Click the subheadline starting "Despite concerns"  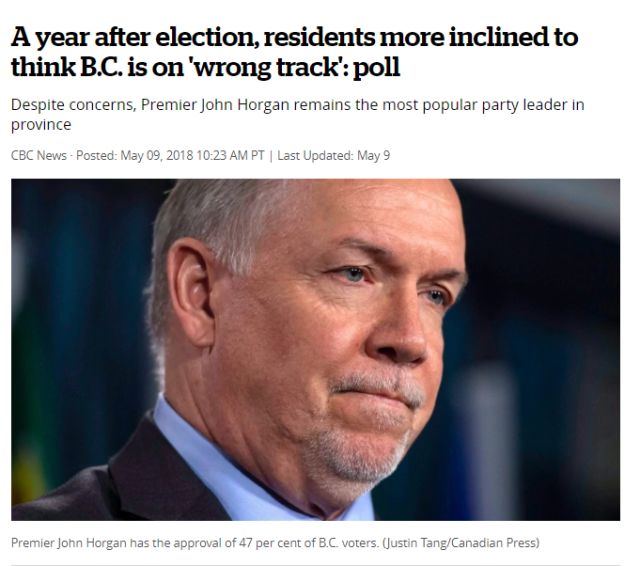(298, 114)
